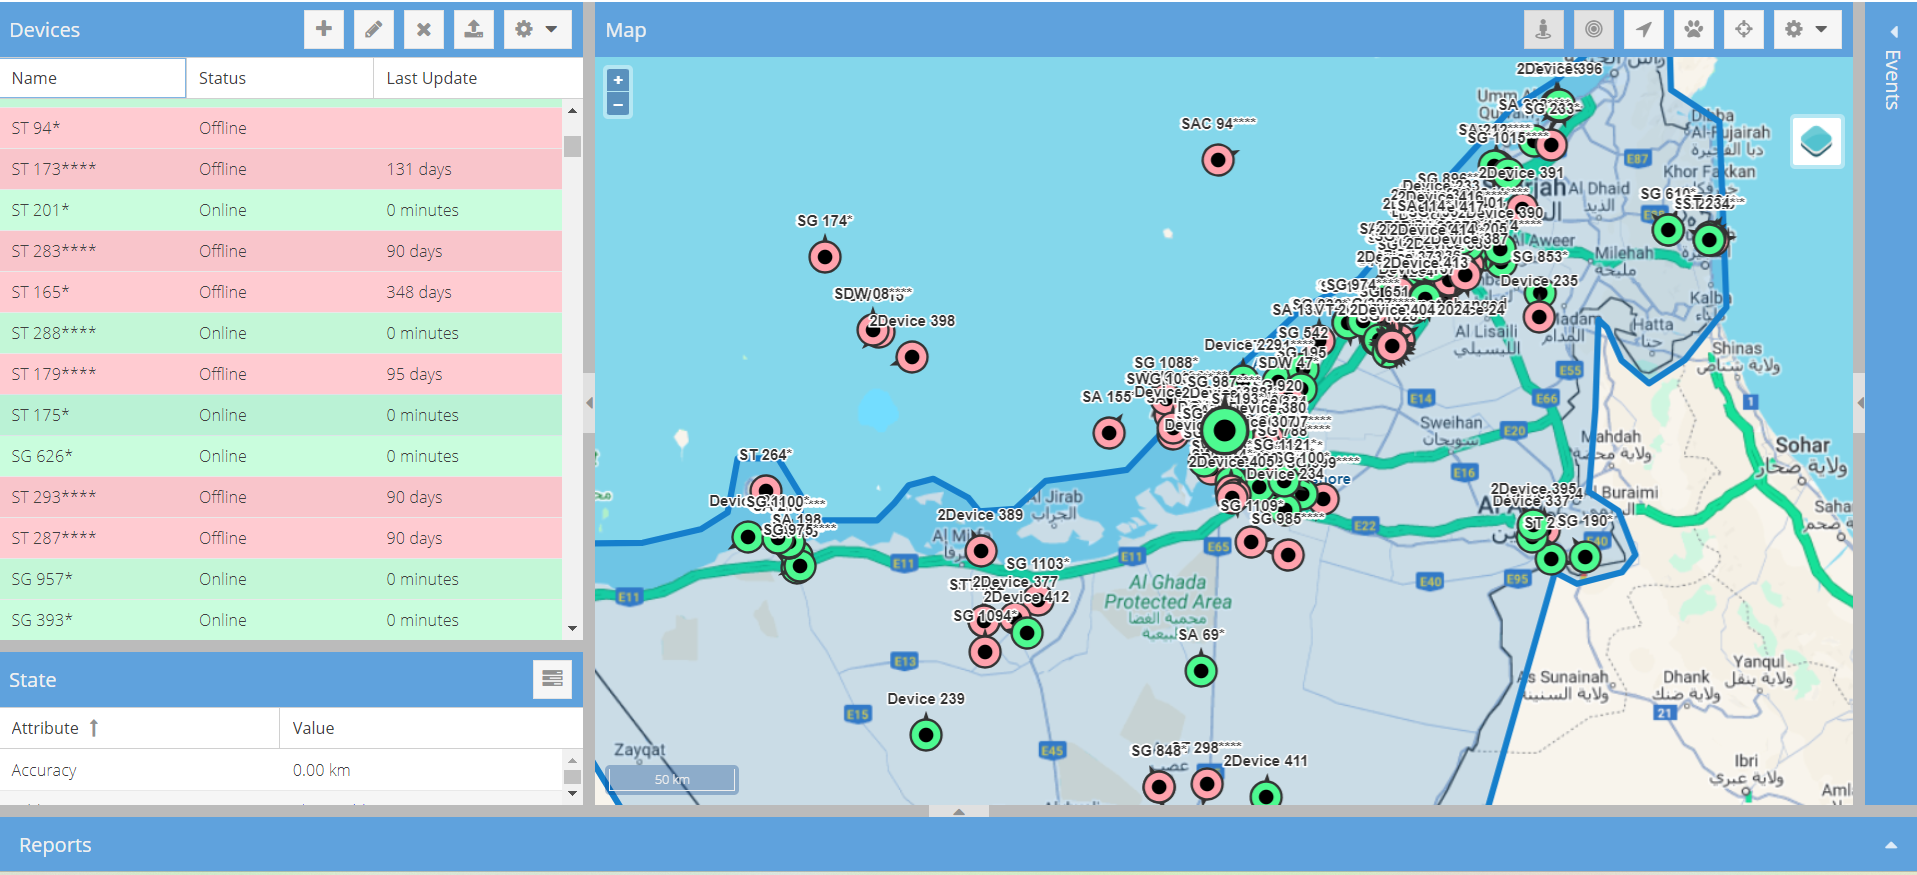Click the Device 411 marker on the map

coord(1266,796)
